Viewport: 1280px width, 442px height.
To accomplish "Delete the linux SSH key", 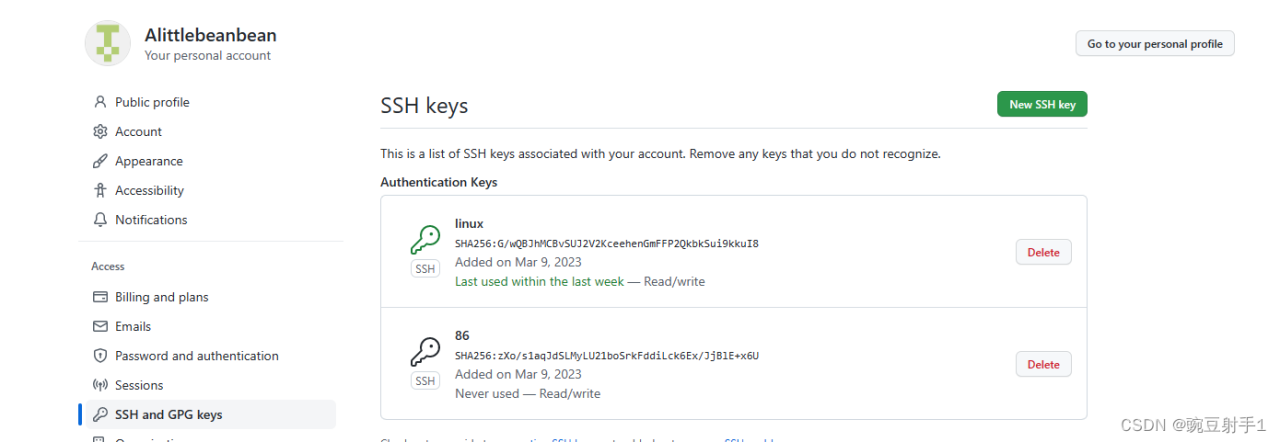I will (1043, 252).
